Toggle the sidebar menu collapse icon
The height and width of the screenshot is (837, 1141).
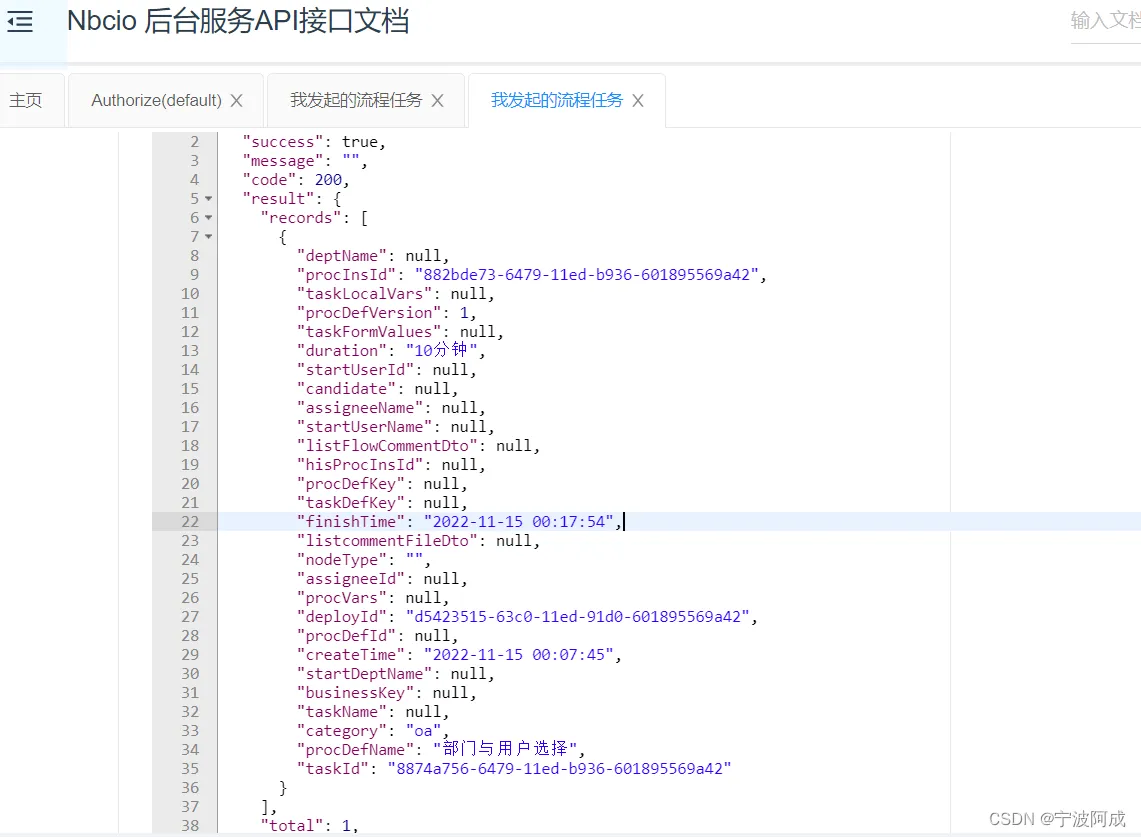pyautogui.click(x=20, y=22)
